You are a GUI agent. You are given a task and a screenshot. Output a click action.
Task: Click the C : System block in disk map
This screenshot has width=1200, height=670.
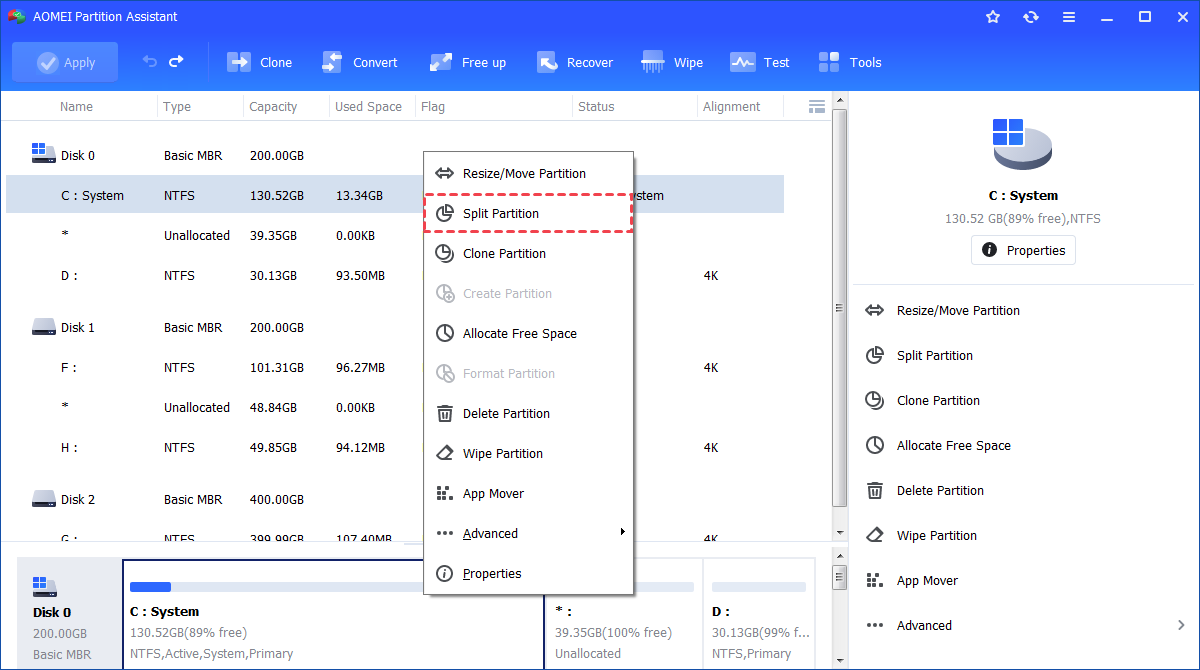(333, 614)
